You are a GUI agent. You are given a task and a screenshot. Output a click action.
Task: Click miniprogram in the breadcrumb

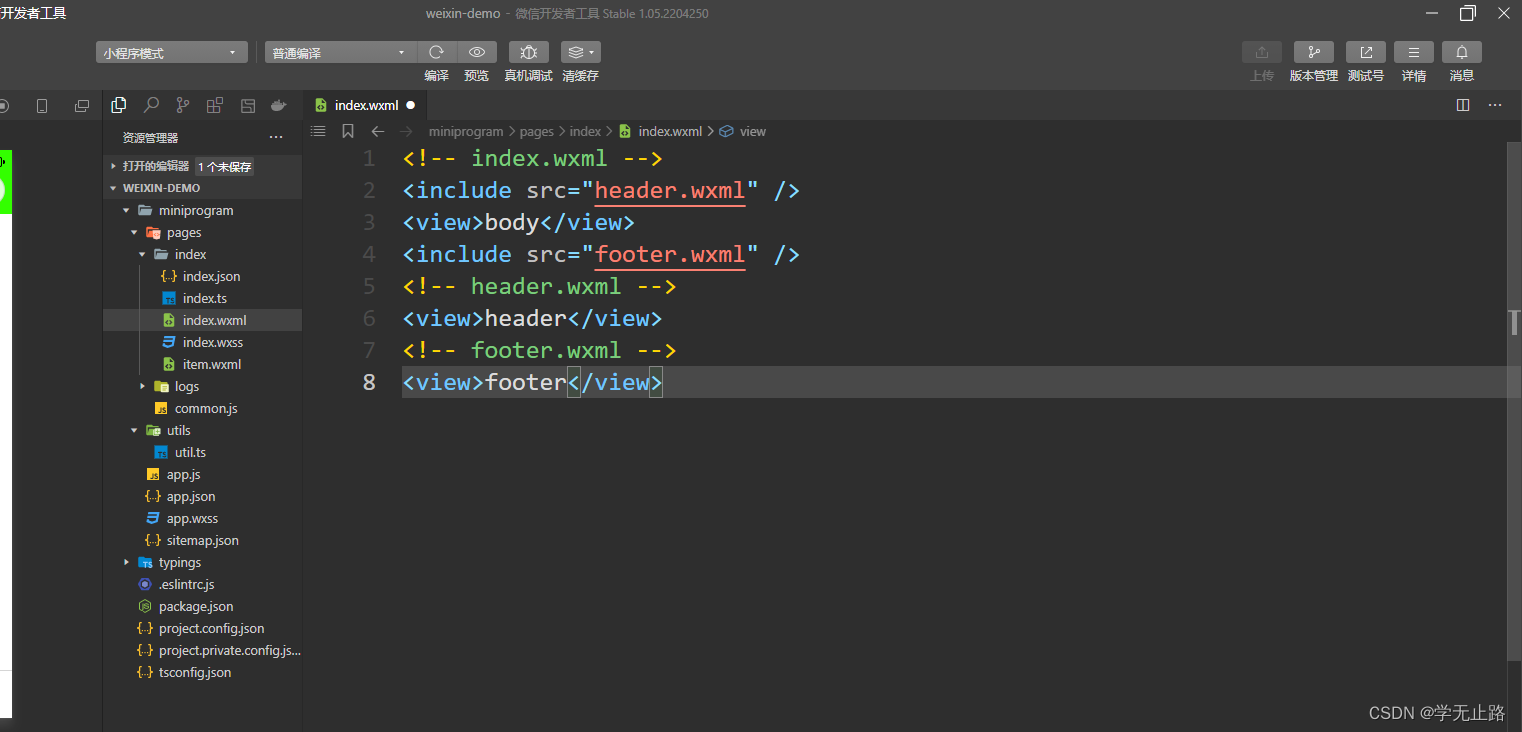point(466,131)
